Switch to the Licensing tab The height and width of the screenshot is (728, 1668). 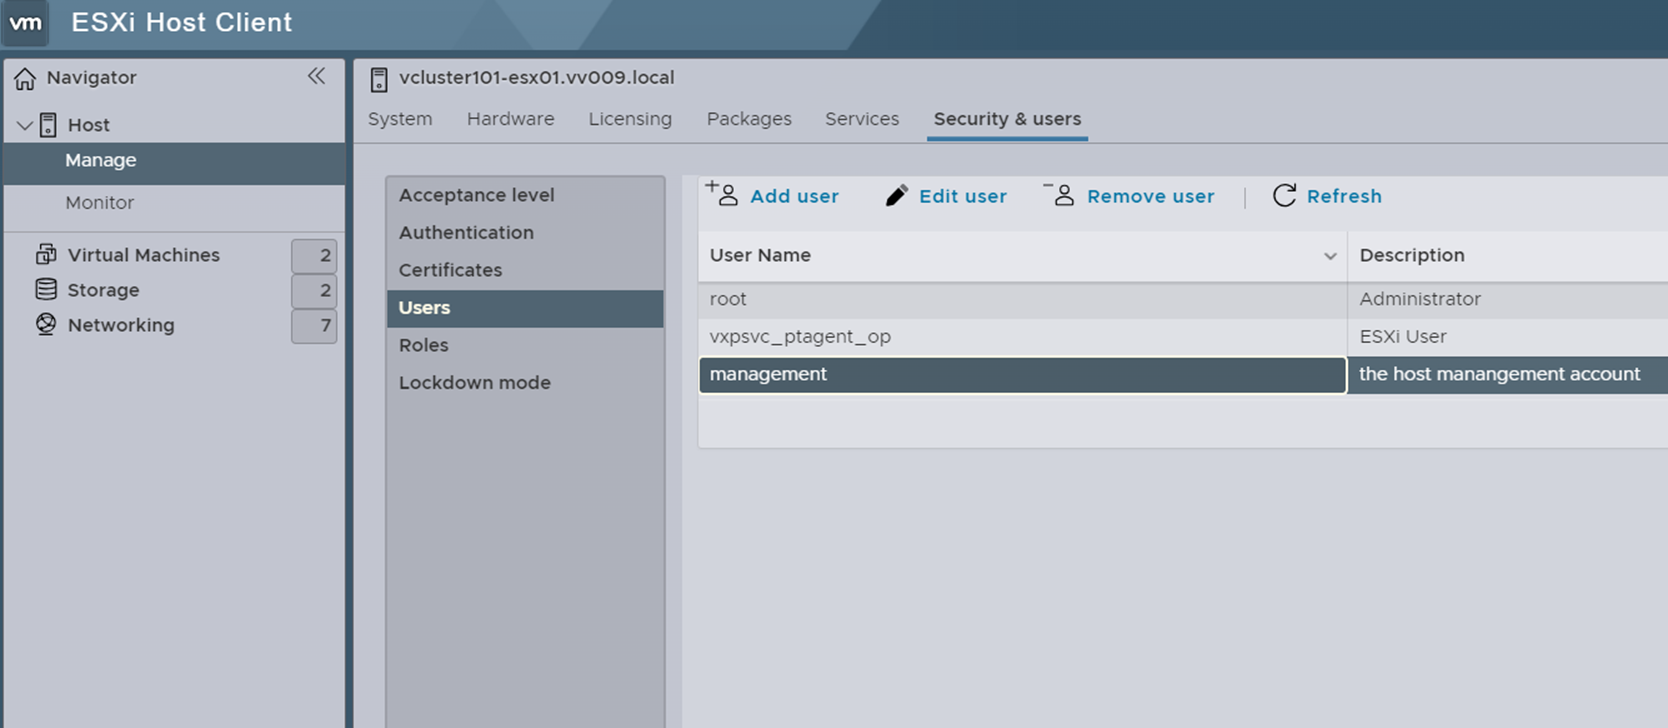(x=630, y=119)
